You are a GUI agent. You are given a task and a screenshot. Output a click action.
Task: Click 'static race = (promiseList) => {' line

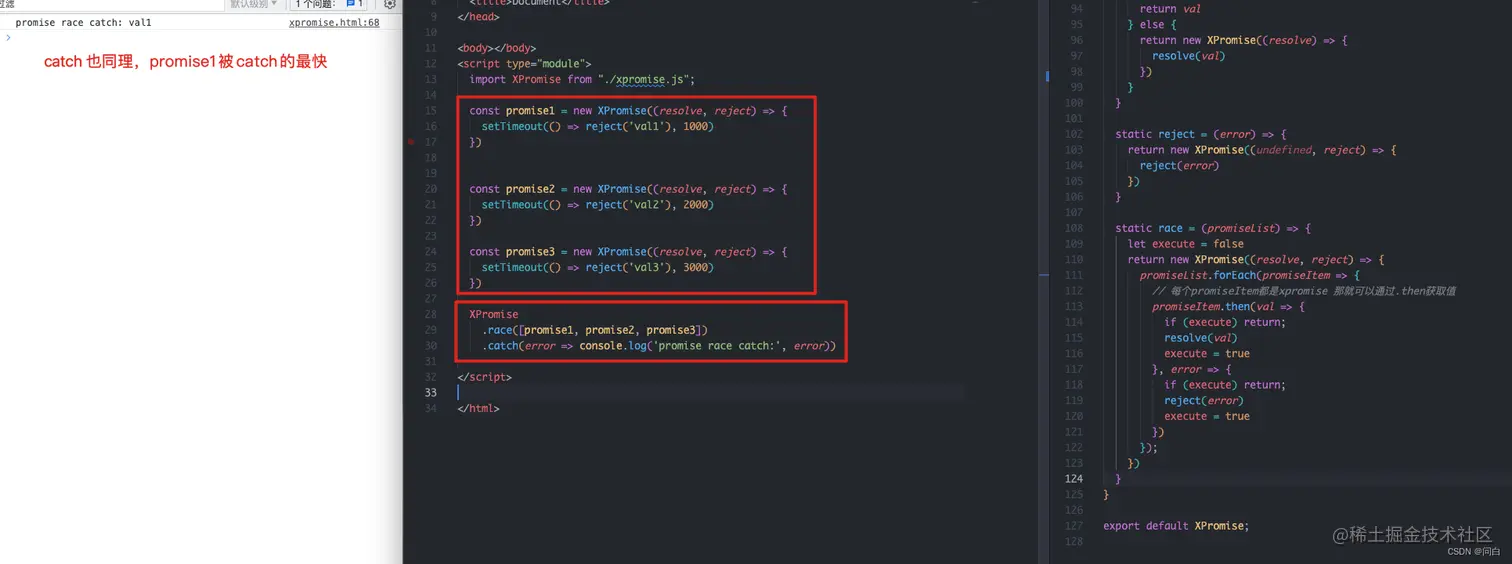pos(1213,229)
